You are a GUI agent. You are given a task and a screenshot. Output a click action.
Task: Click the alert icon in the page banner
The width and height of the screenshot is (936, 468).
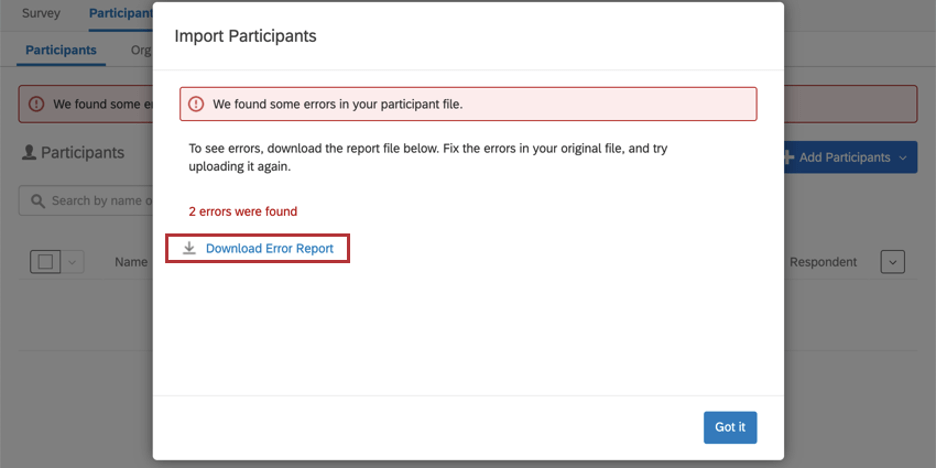36,104
